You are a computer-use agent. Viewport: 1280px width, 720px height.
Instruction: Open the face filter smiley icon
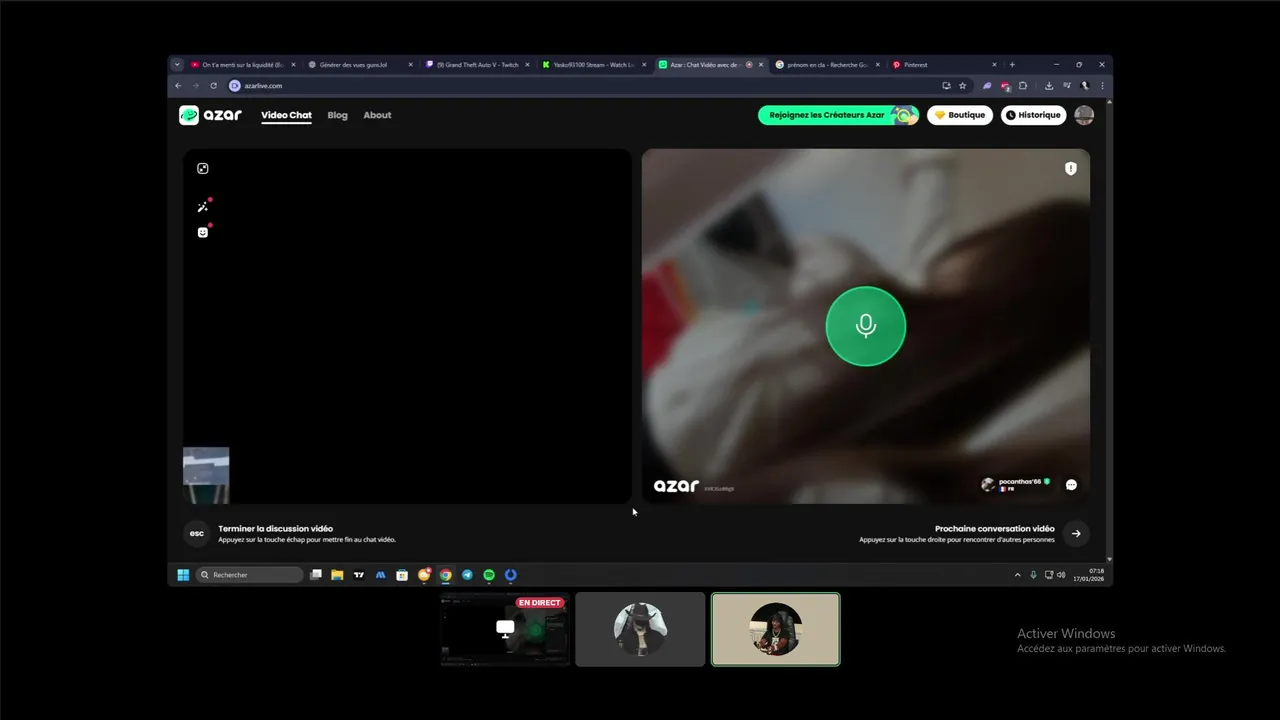[203, 232]
